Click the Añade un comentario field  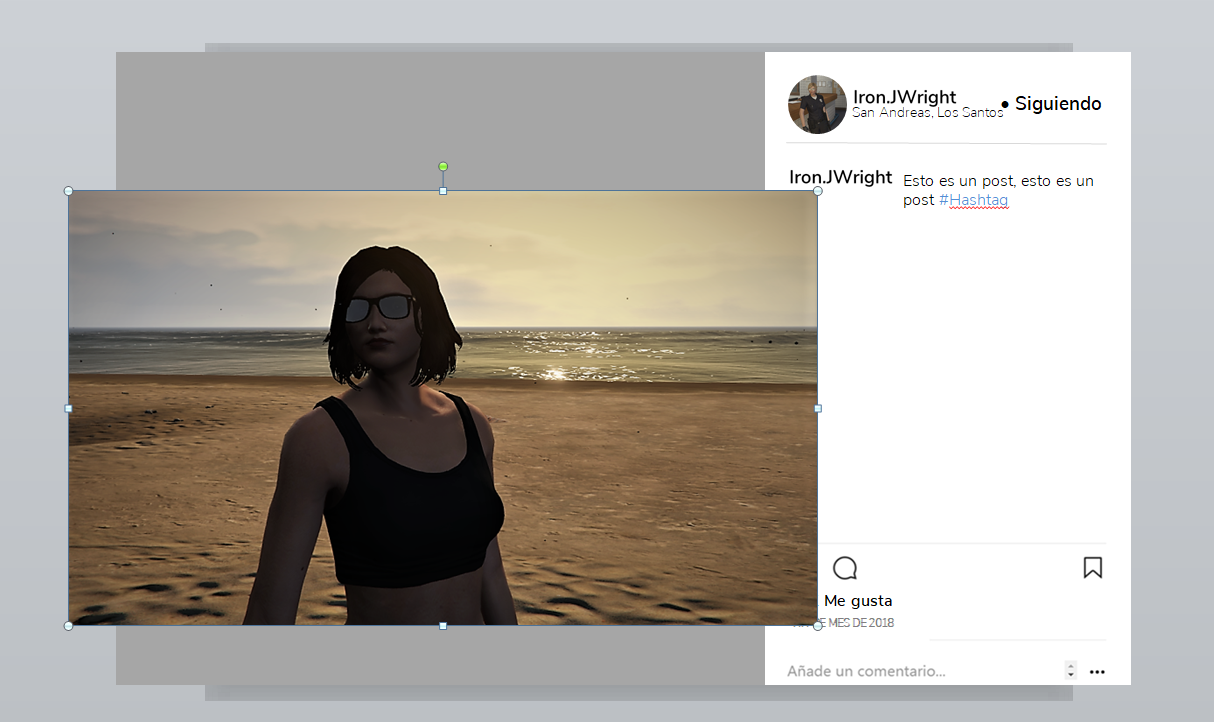866,671
